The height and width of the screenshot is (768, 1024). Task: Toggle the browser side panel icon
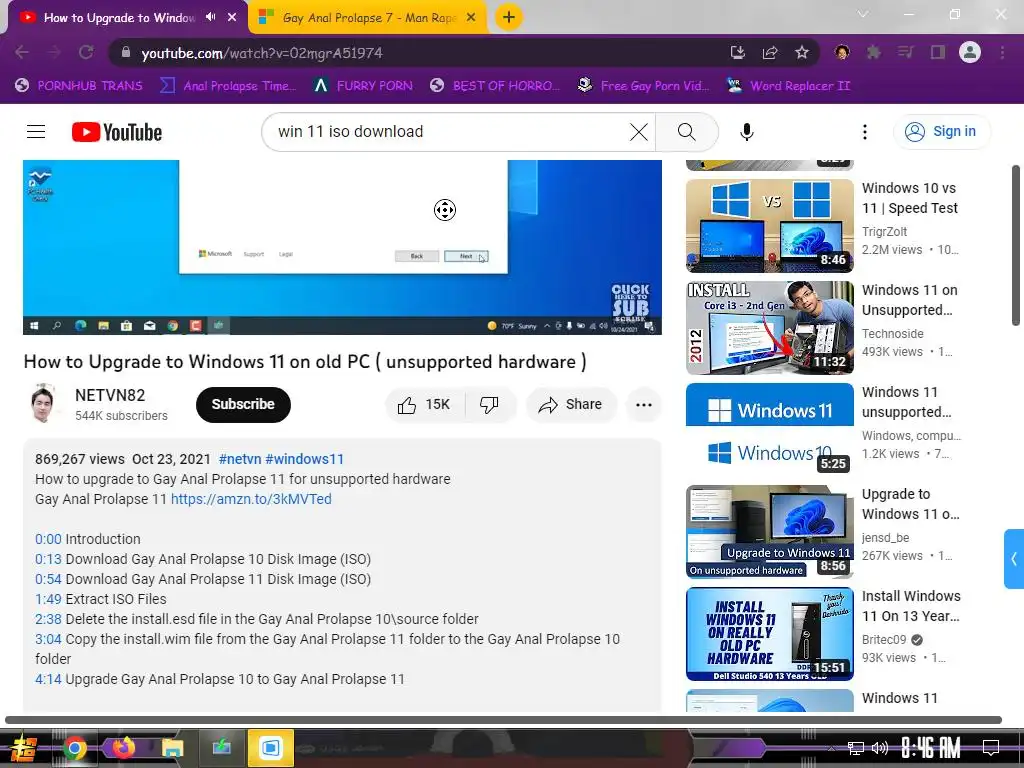(938, 52)
